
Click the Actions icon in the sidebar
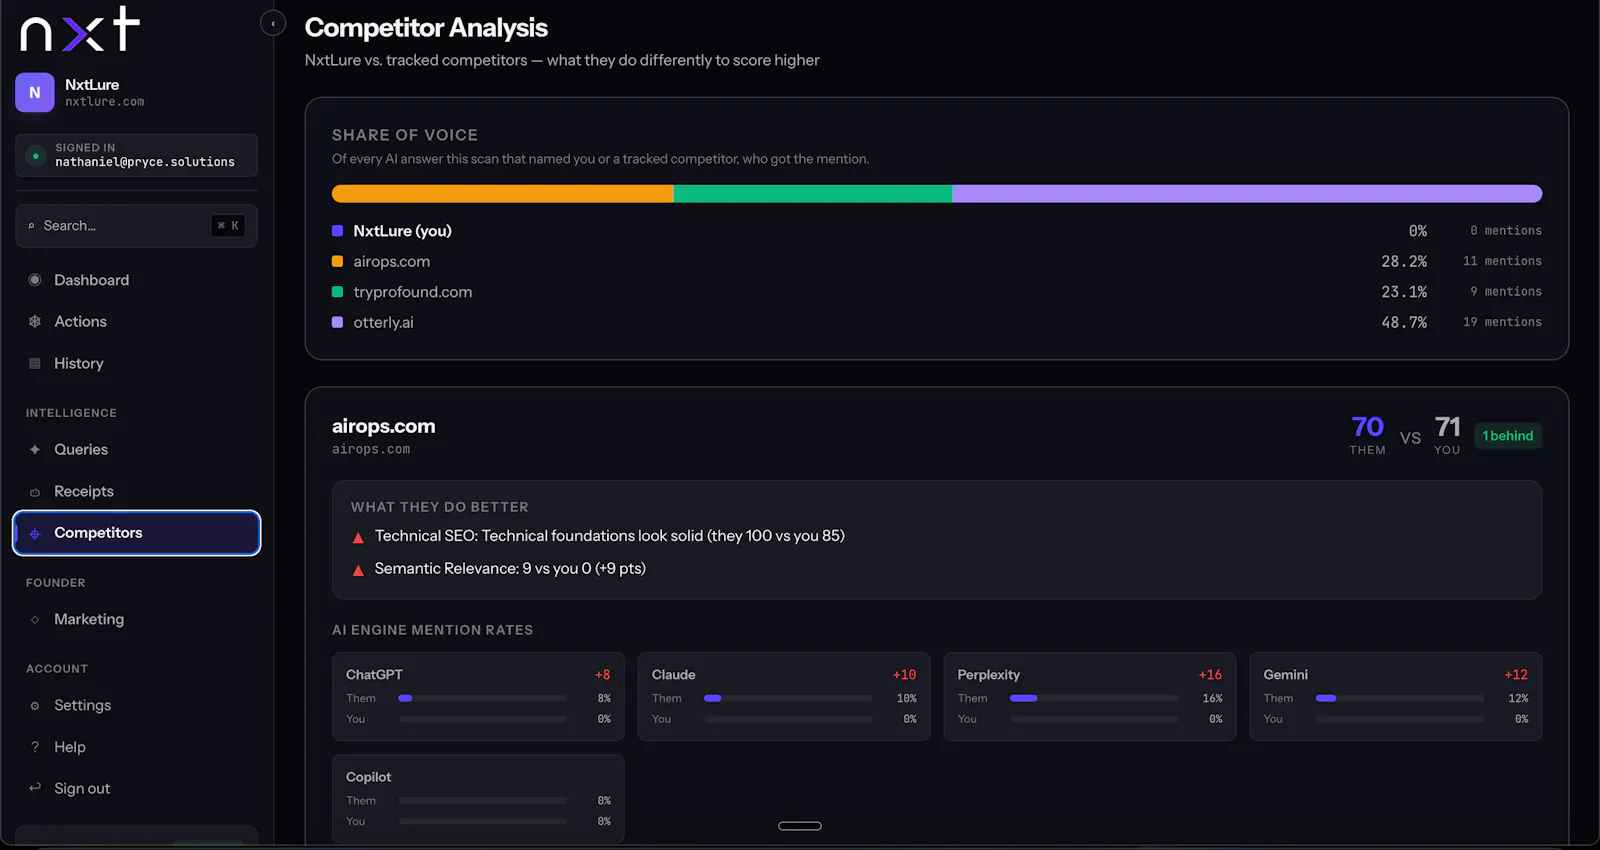pyautogui.click(x=35, y=321)
